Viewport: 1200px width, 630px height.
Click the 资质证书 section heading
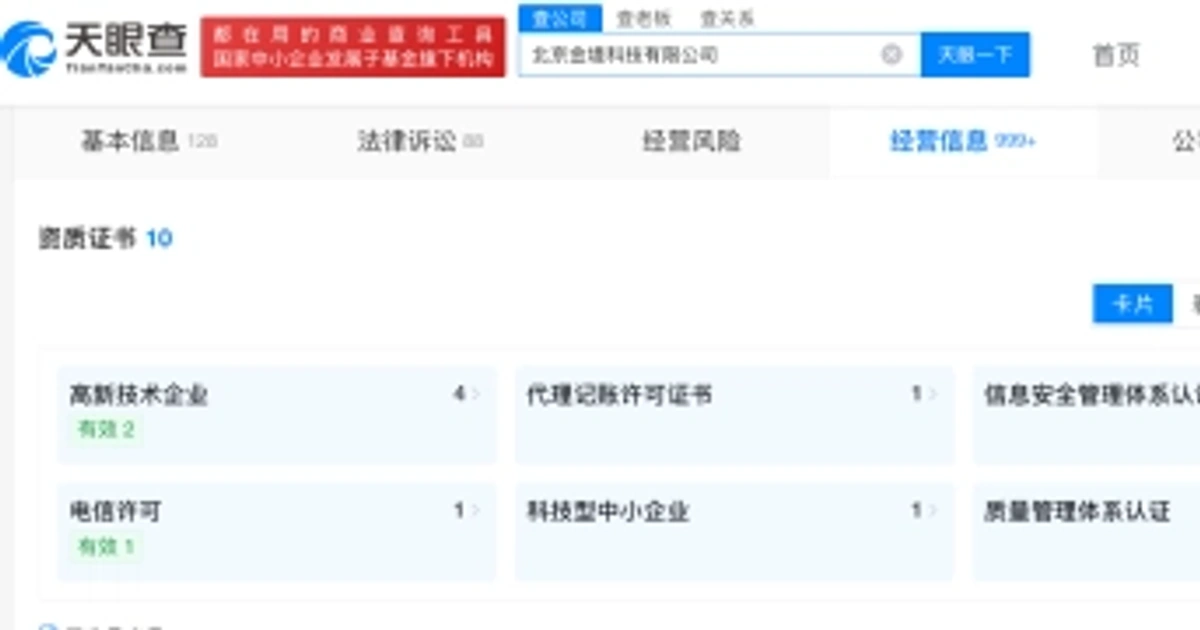point(88,239)
